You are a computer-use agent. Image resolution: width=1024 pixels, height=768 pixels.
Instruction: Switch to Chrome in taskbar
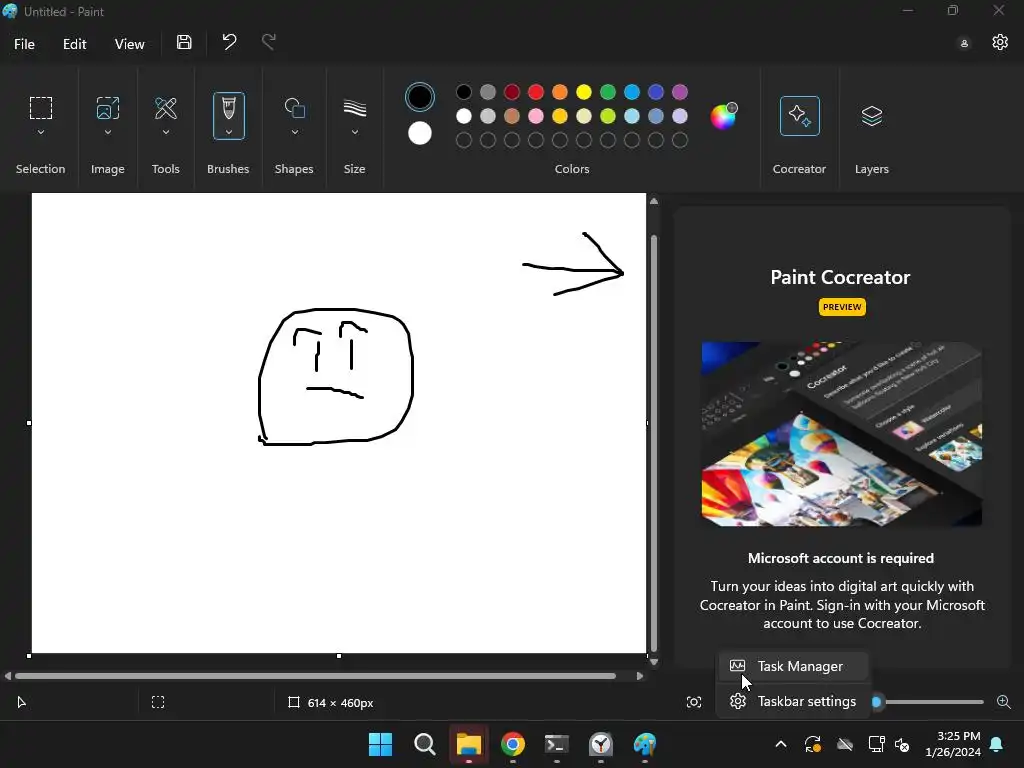[x=513, y=744]
